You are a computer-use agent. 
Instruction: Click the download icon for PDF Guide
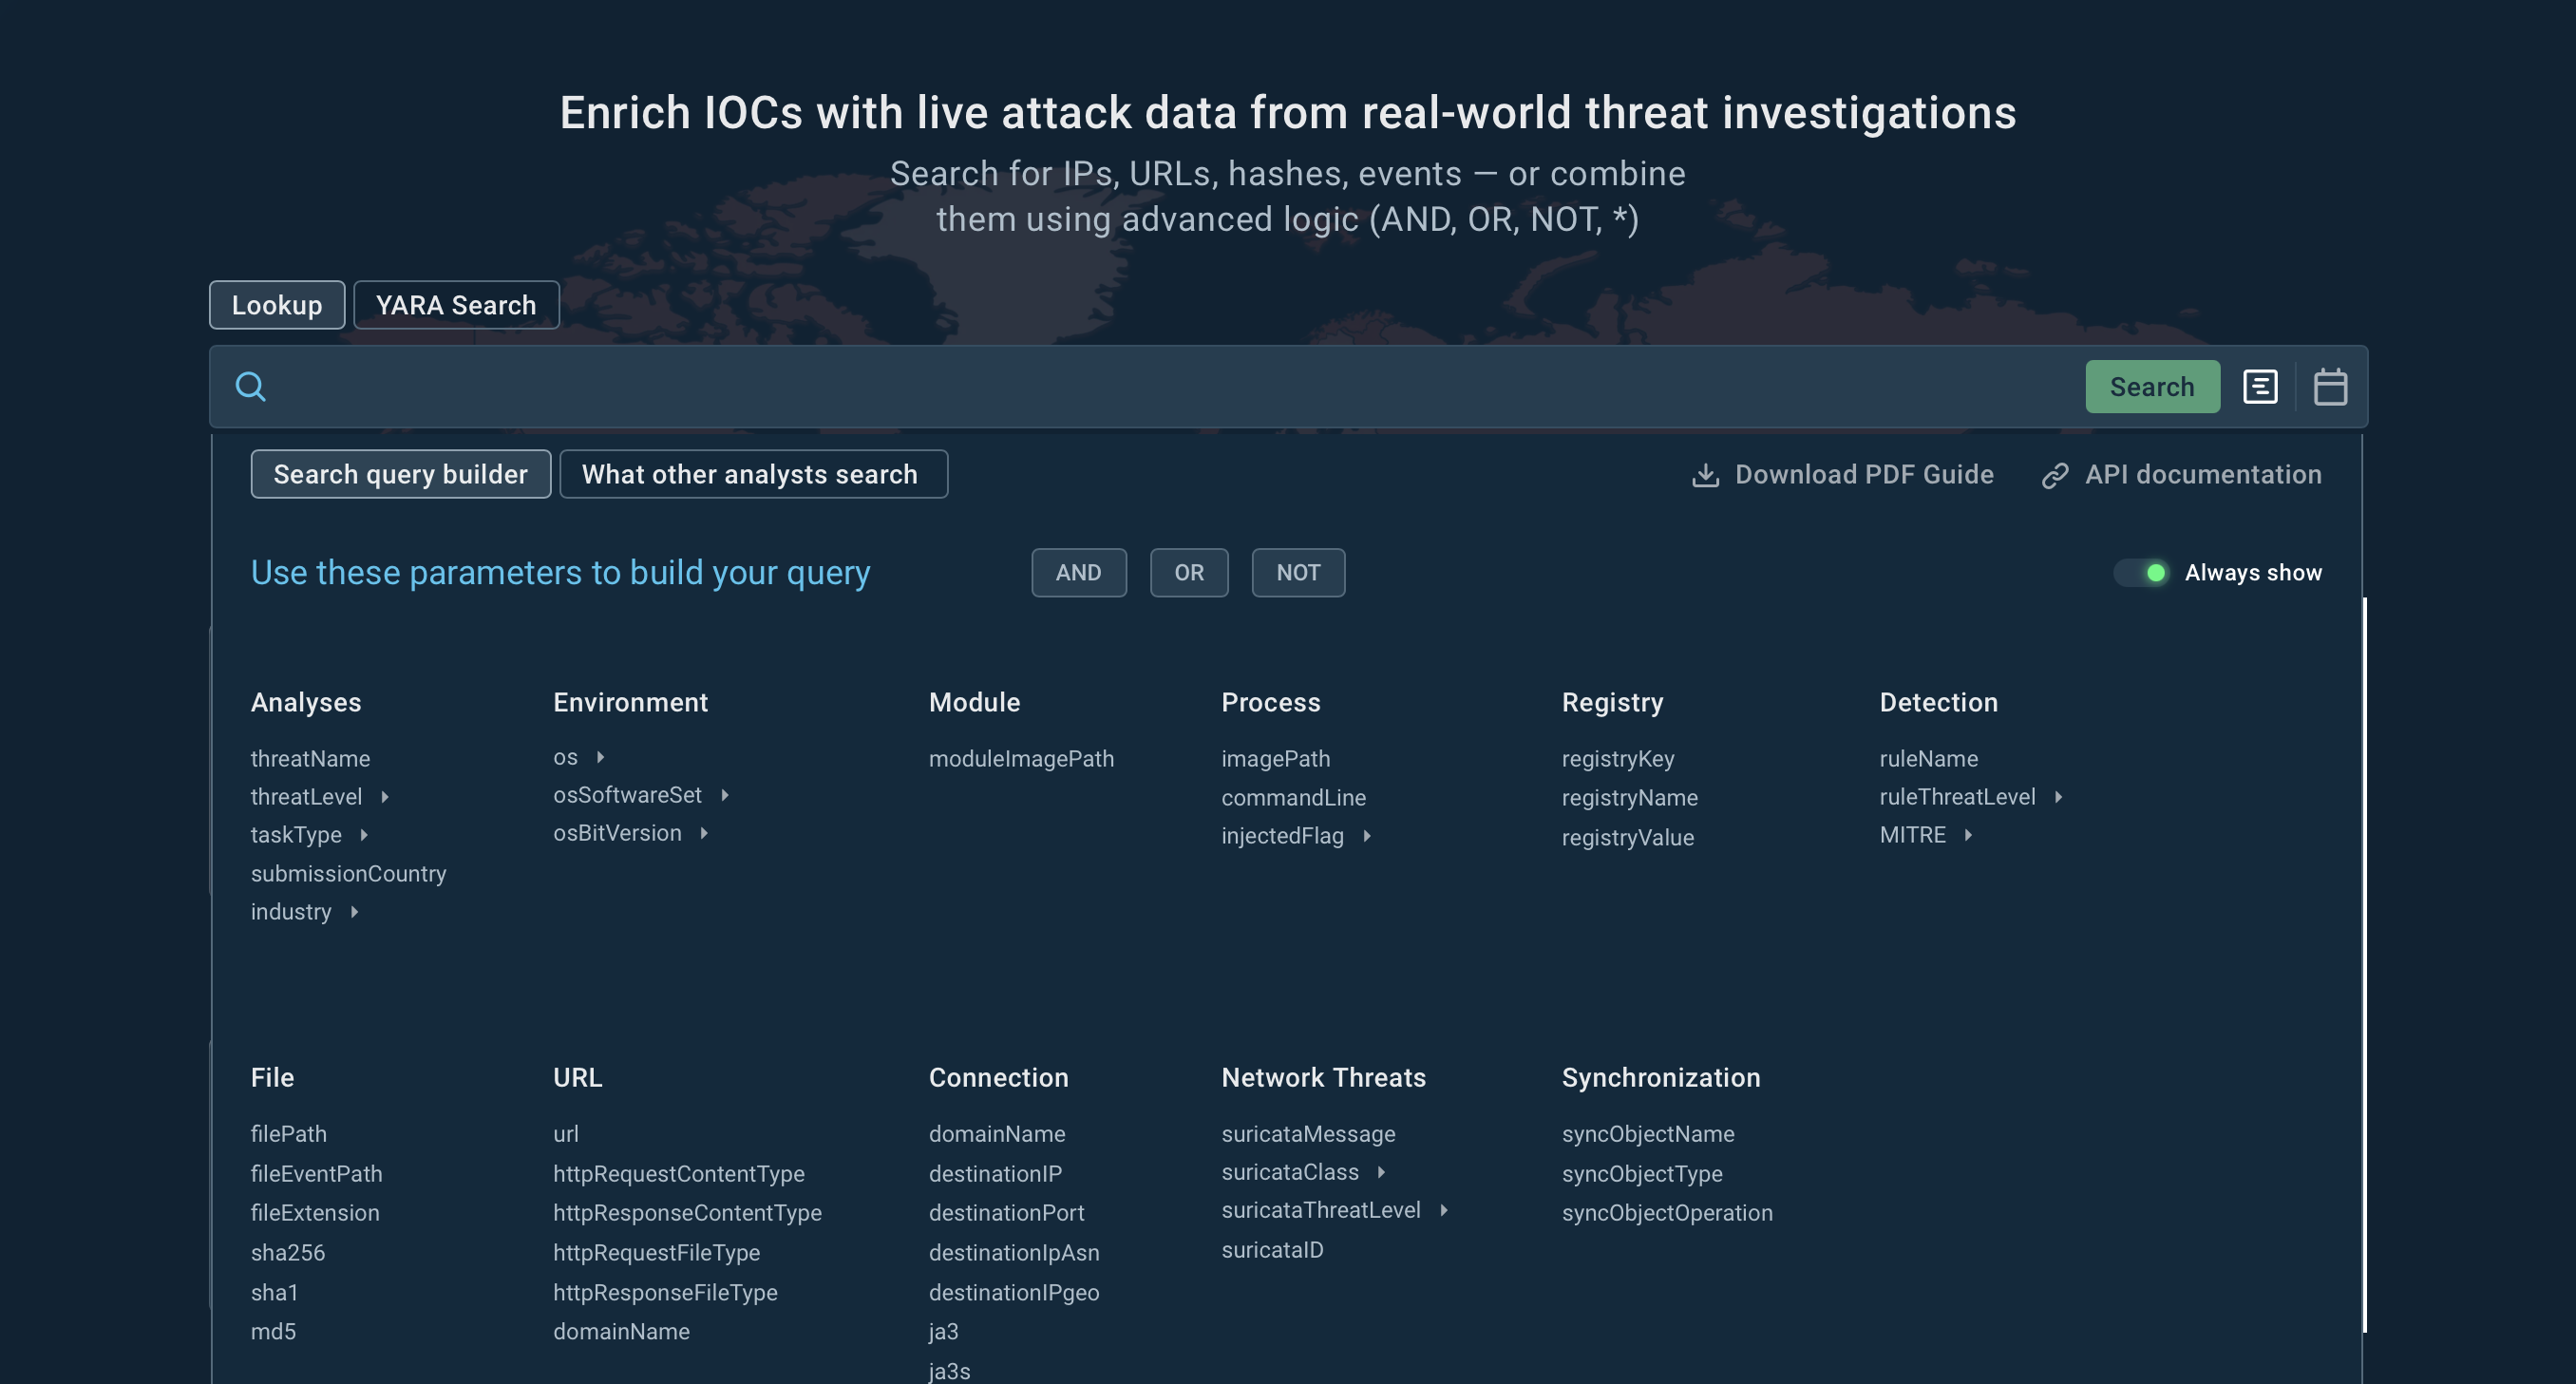pos(1705,475)
